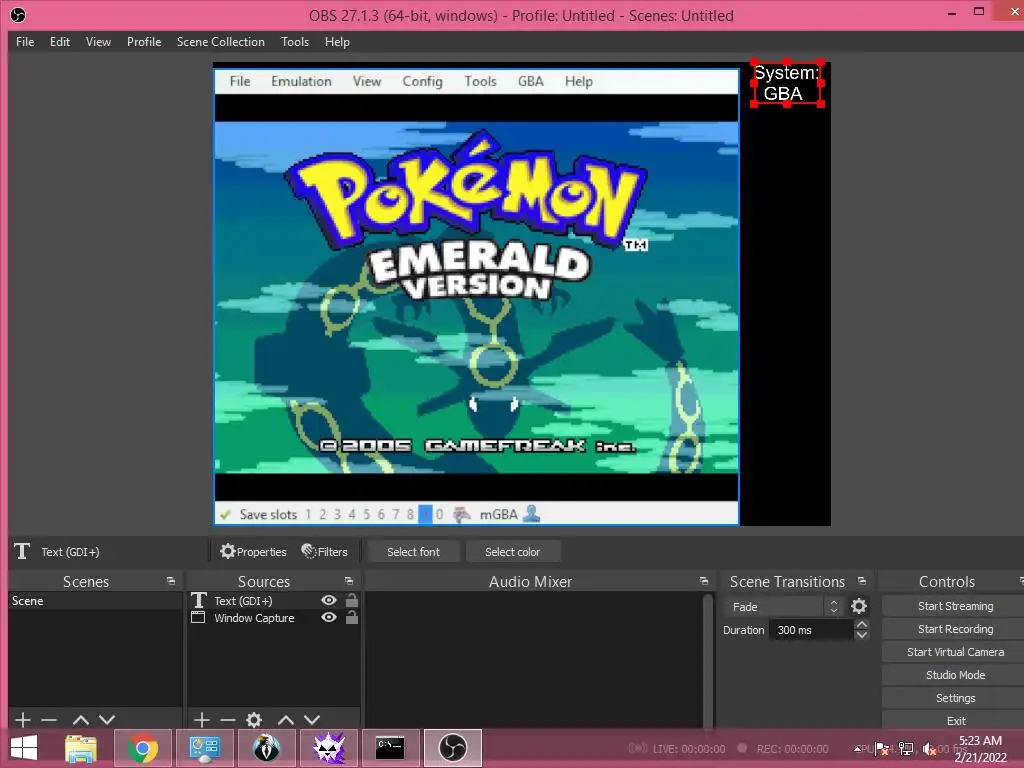The height and width of the screenshot is (768, 1024).
Task: Open OBS Settings from Controls
Action: [955, 697]
